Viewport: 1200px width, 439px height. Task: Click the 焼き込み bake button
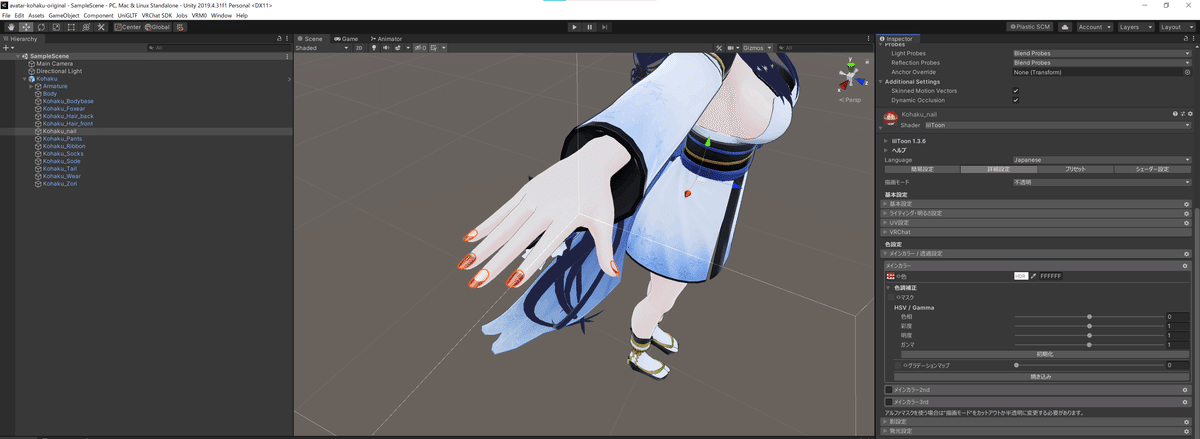1044,376
